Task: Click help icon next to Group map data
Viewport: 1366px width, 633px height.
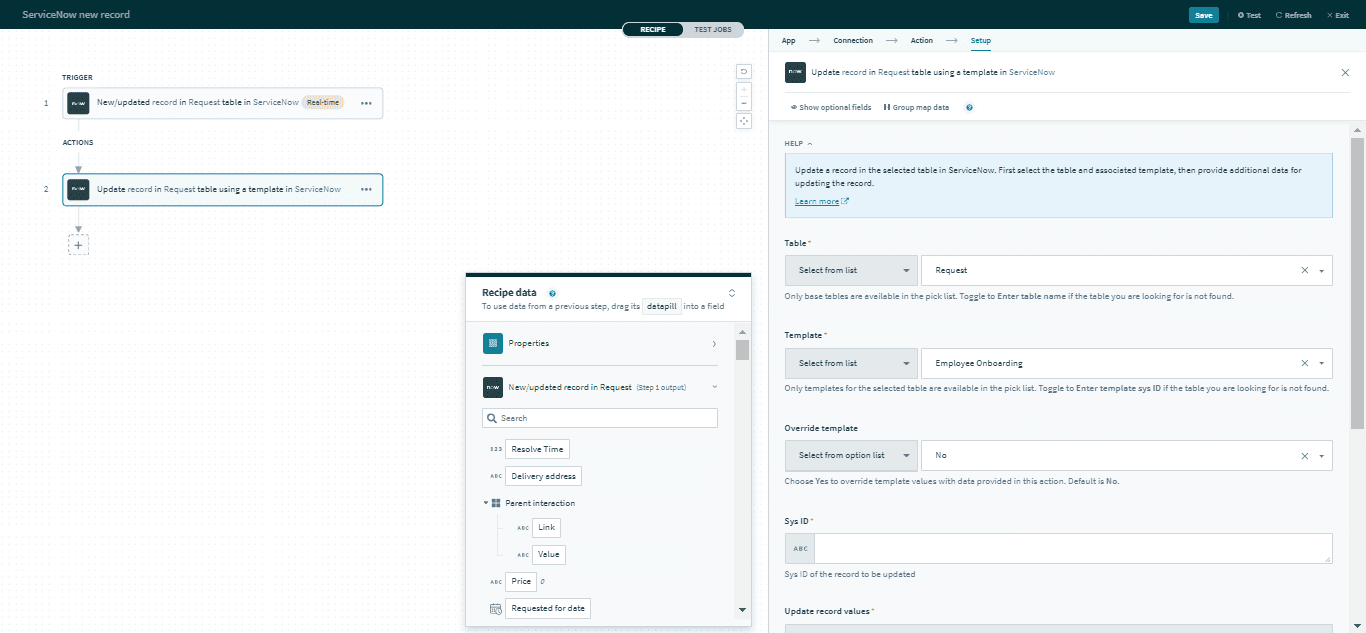Action: pyautogui.click(x=969, y=108)
